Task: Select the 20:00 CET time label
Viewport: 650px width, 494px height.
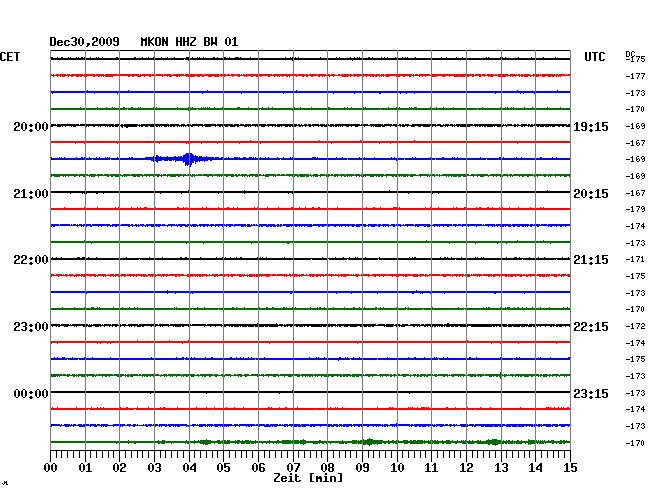Action: pyautogui.click(x=31, y=127)
